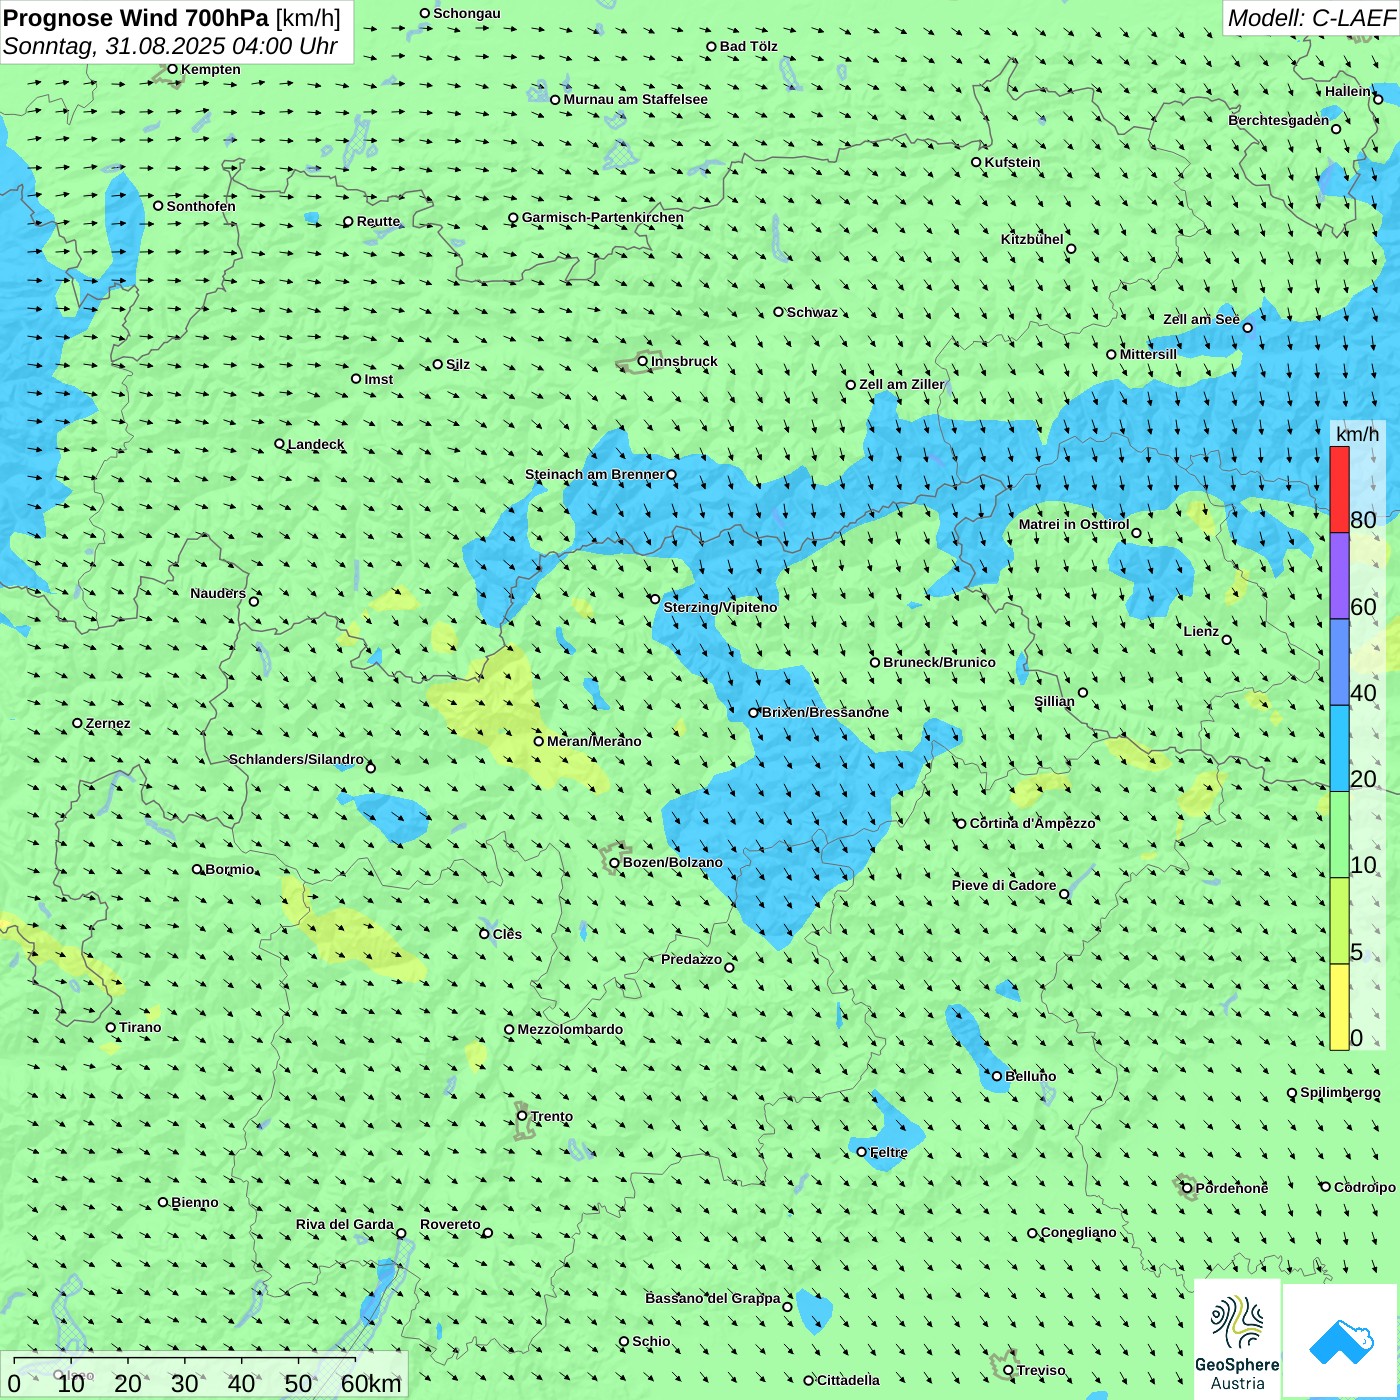Image resolution: width=1400 pixels, height=1400 pixels.
Task: Click the Pieve di Cadore label
Action: [x=1004, y=885]
